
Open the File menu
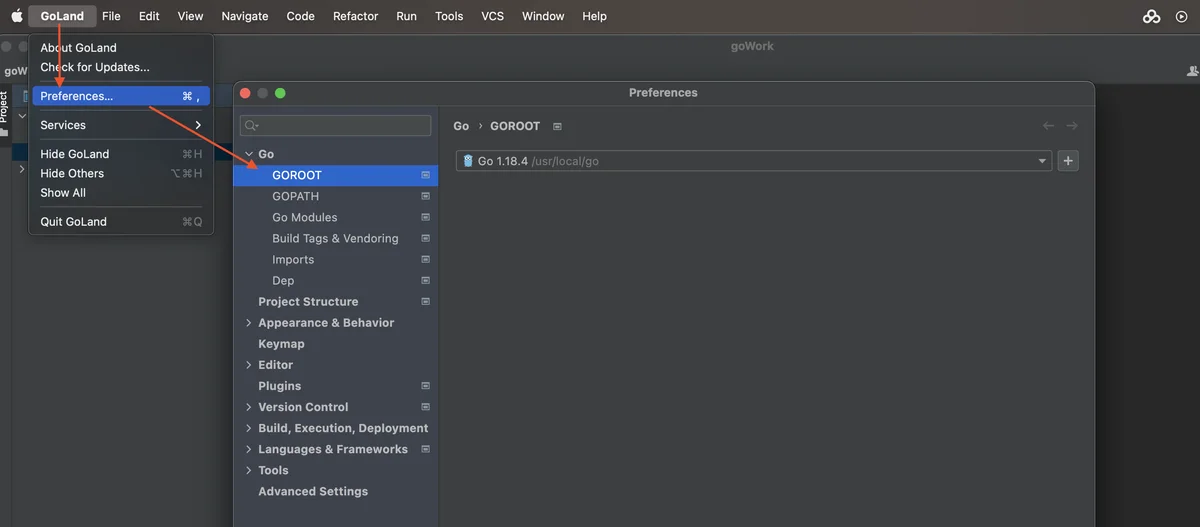111,16
